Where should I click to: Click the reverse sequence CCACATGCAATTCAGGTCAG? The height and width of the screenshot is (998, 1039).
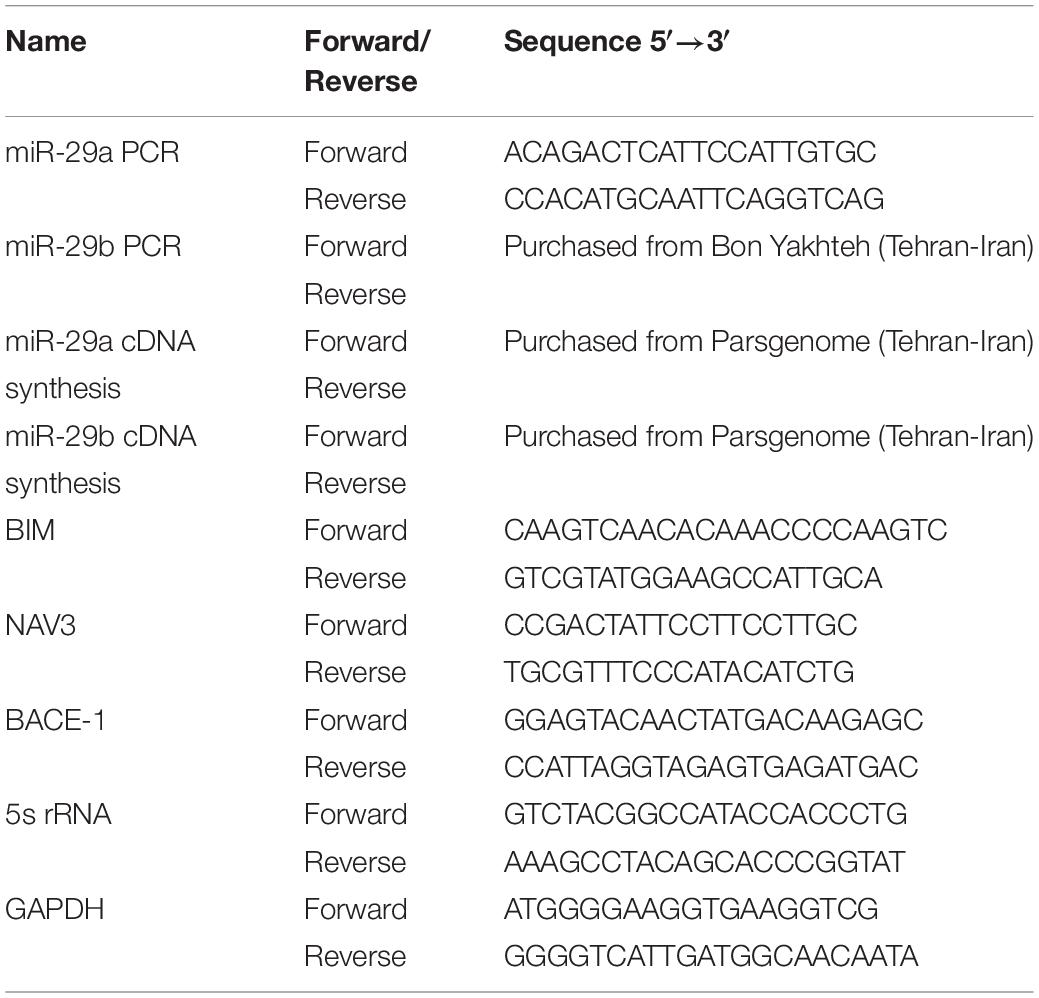tap(694, 199)
